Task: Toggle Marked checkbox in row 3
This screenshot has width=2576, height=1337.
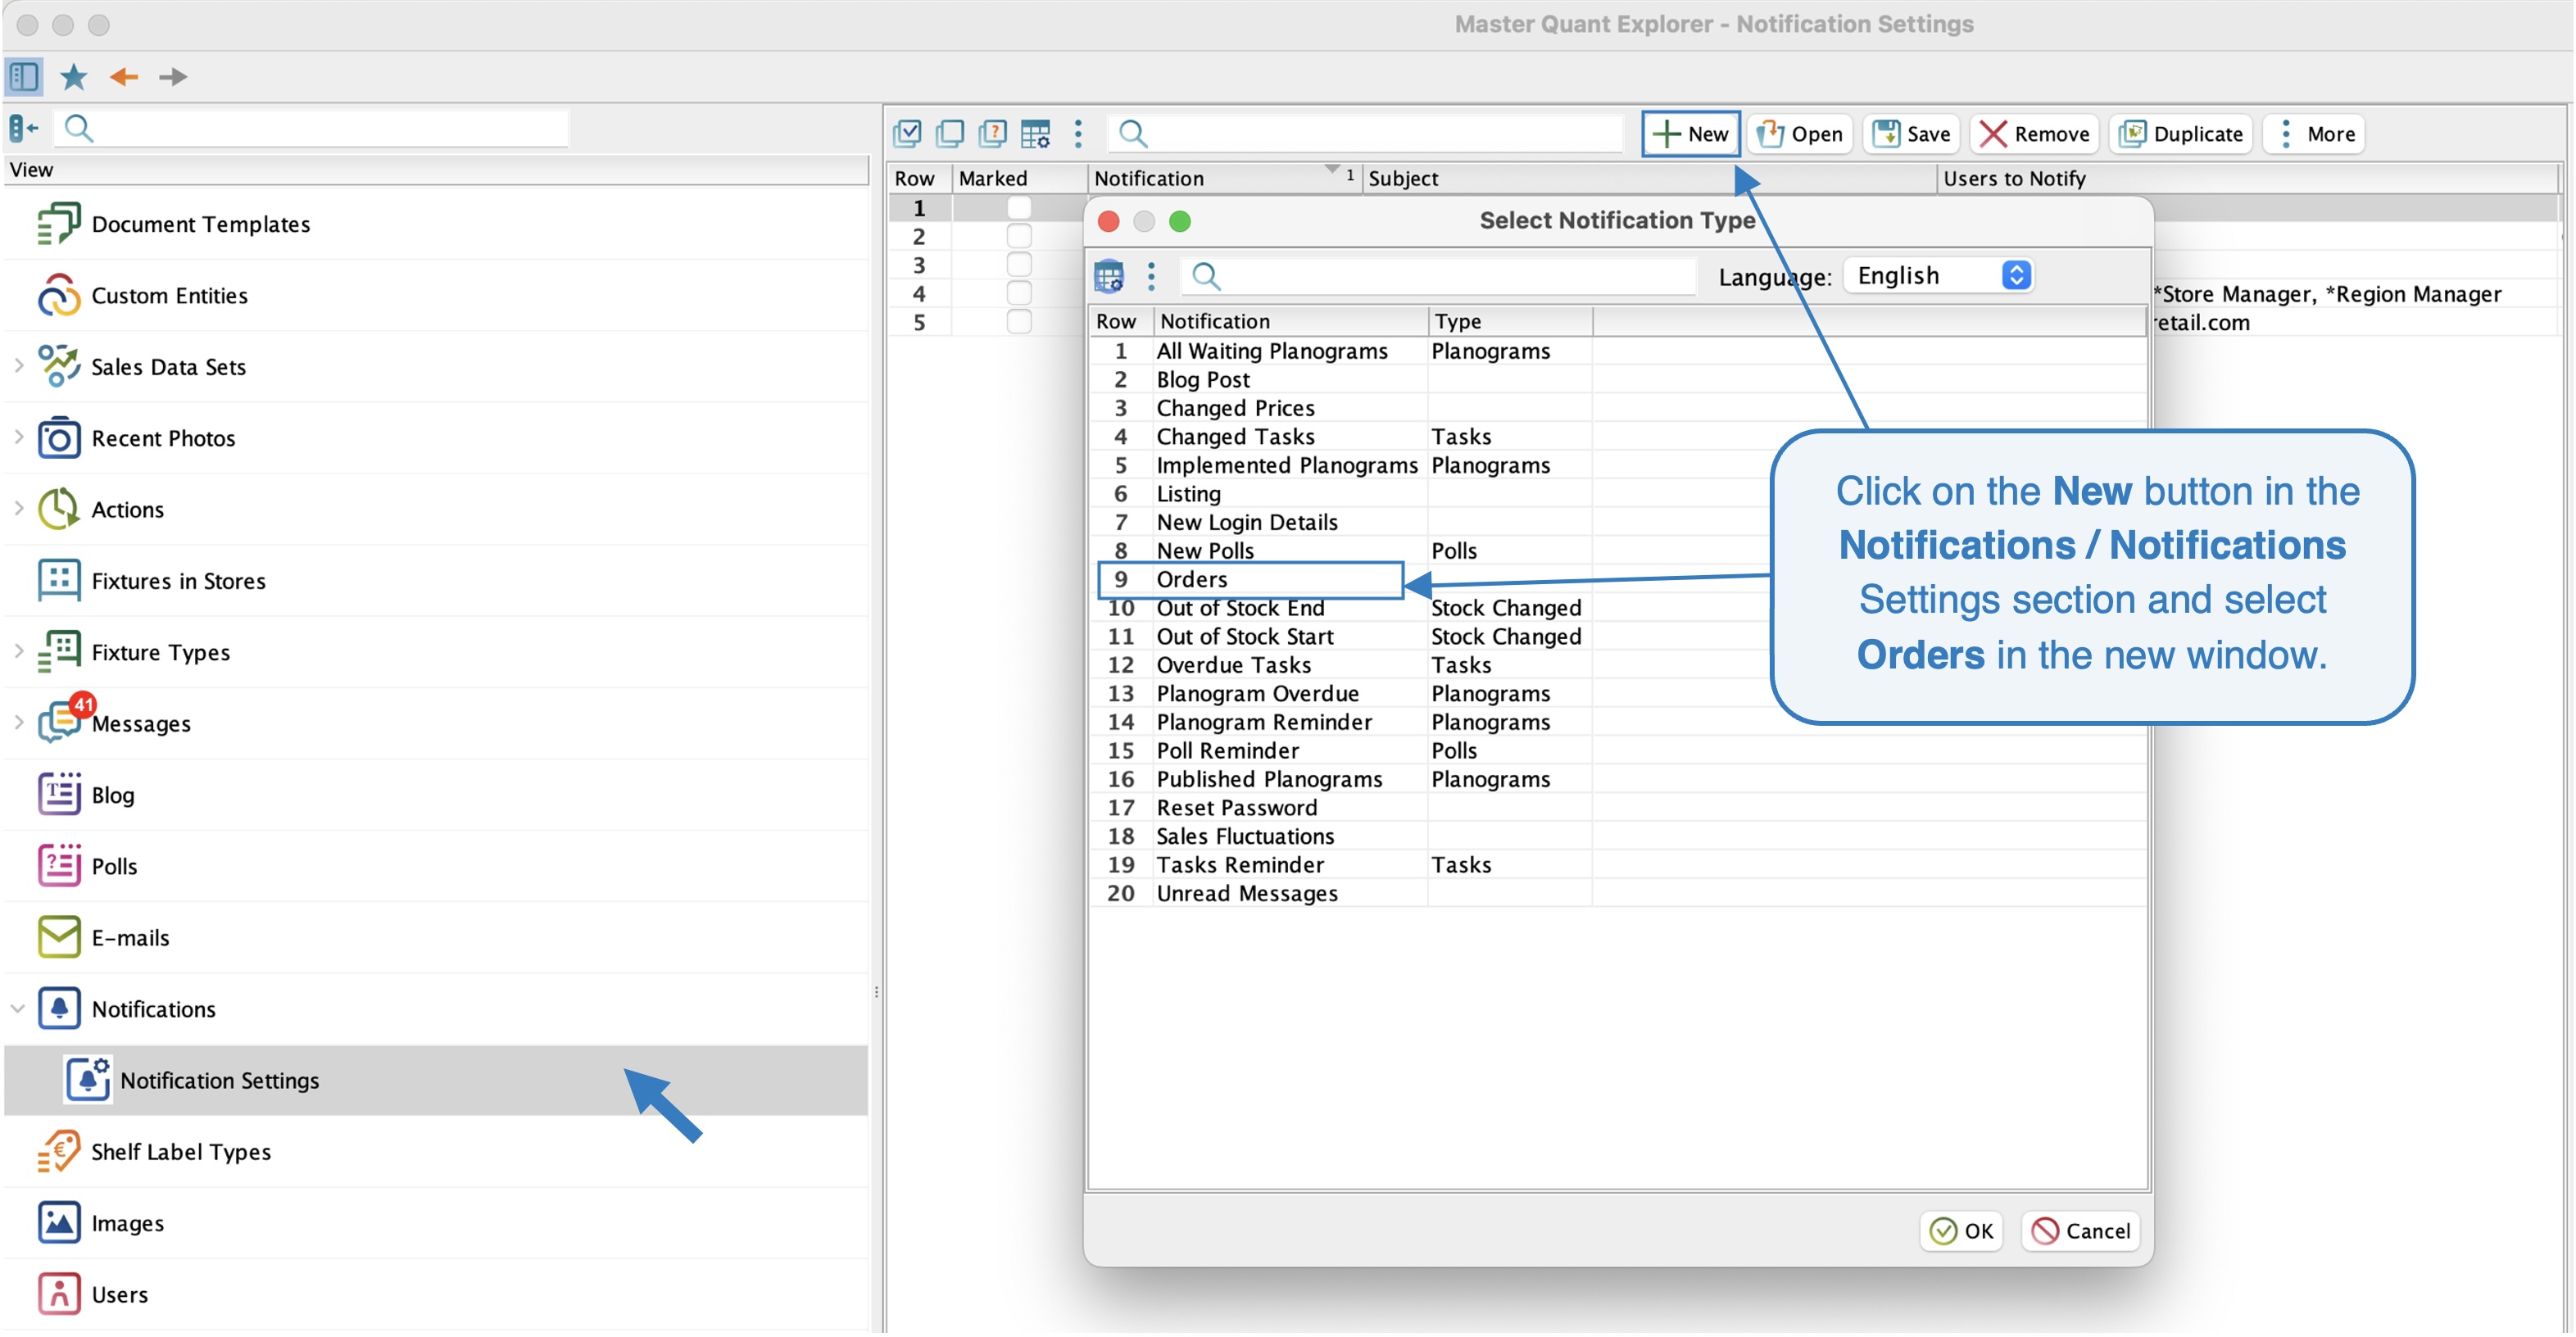Action: click(1019, 265)
